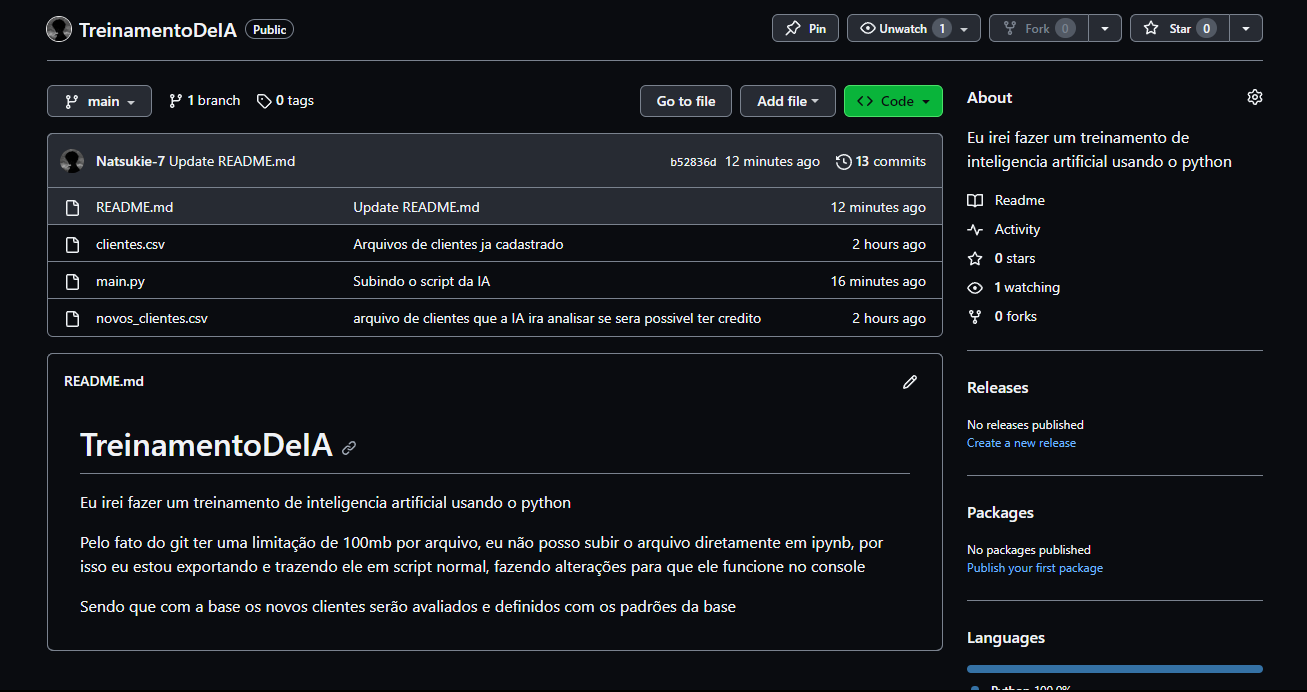Click the Go to file button
The image size is (1307, 692).
685,100
